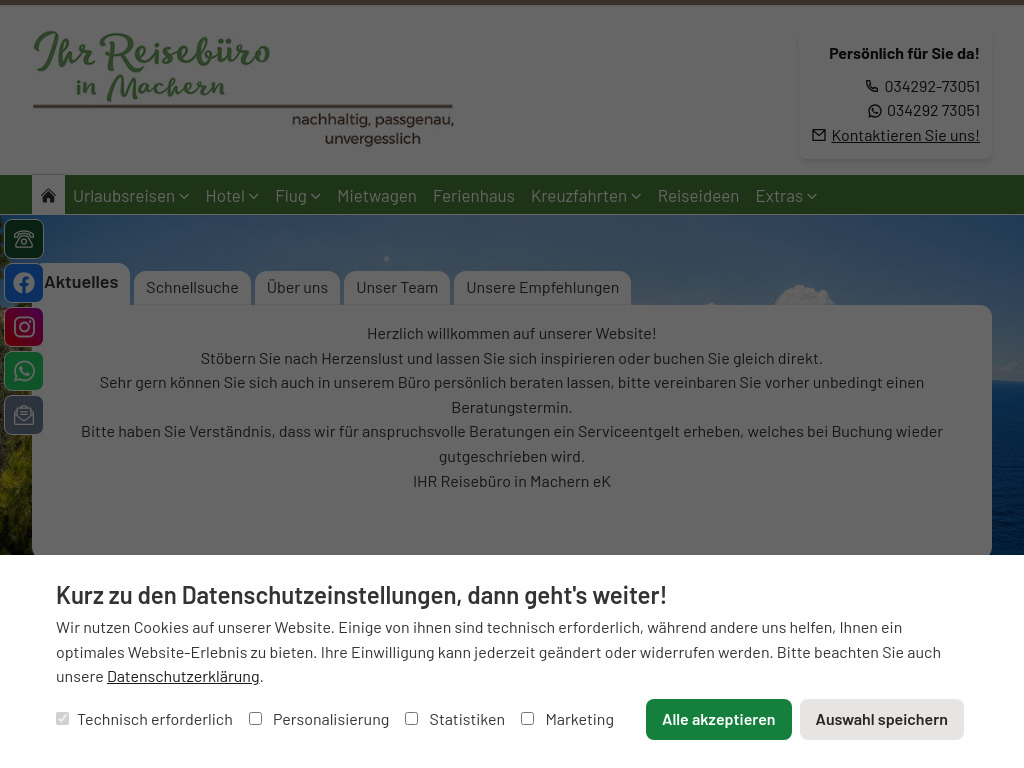Open the mail icon in the left sidebar
This screenshot has width=1024, height=768.
[x=24, y=415]
